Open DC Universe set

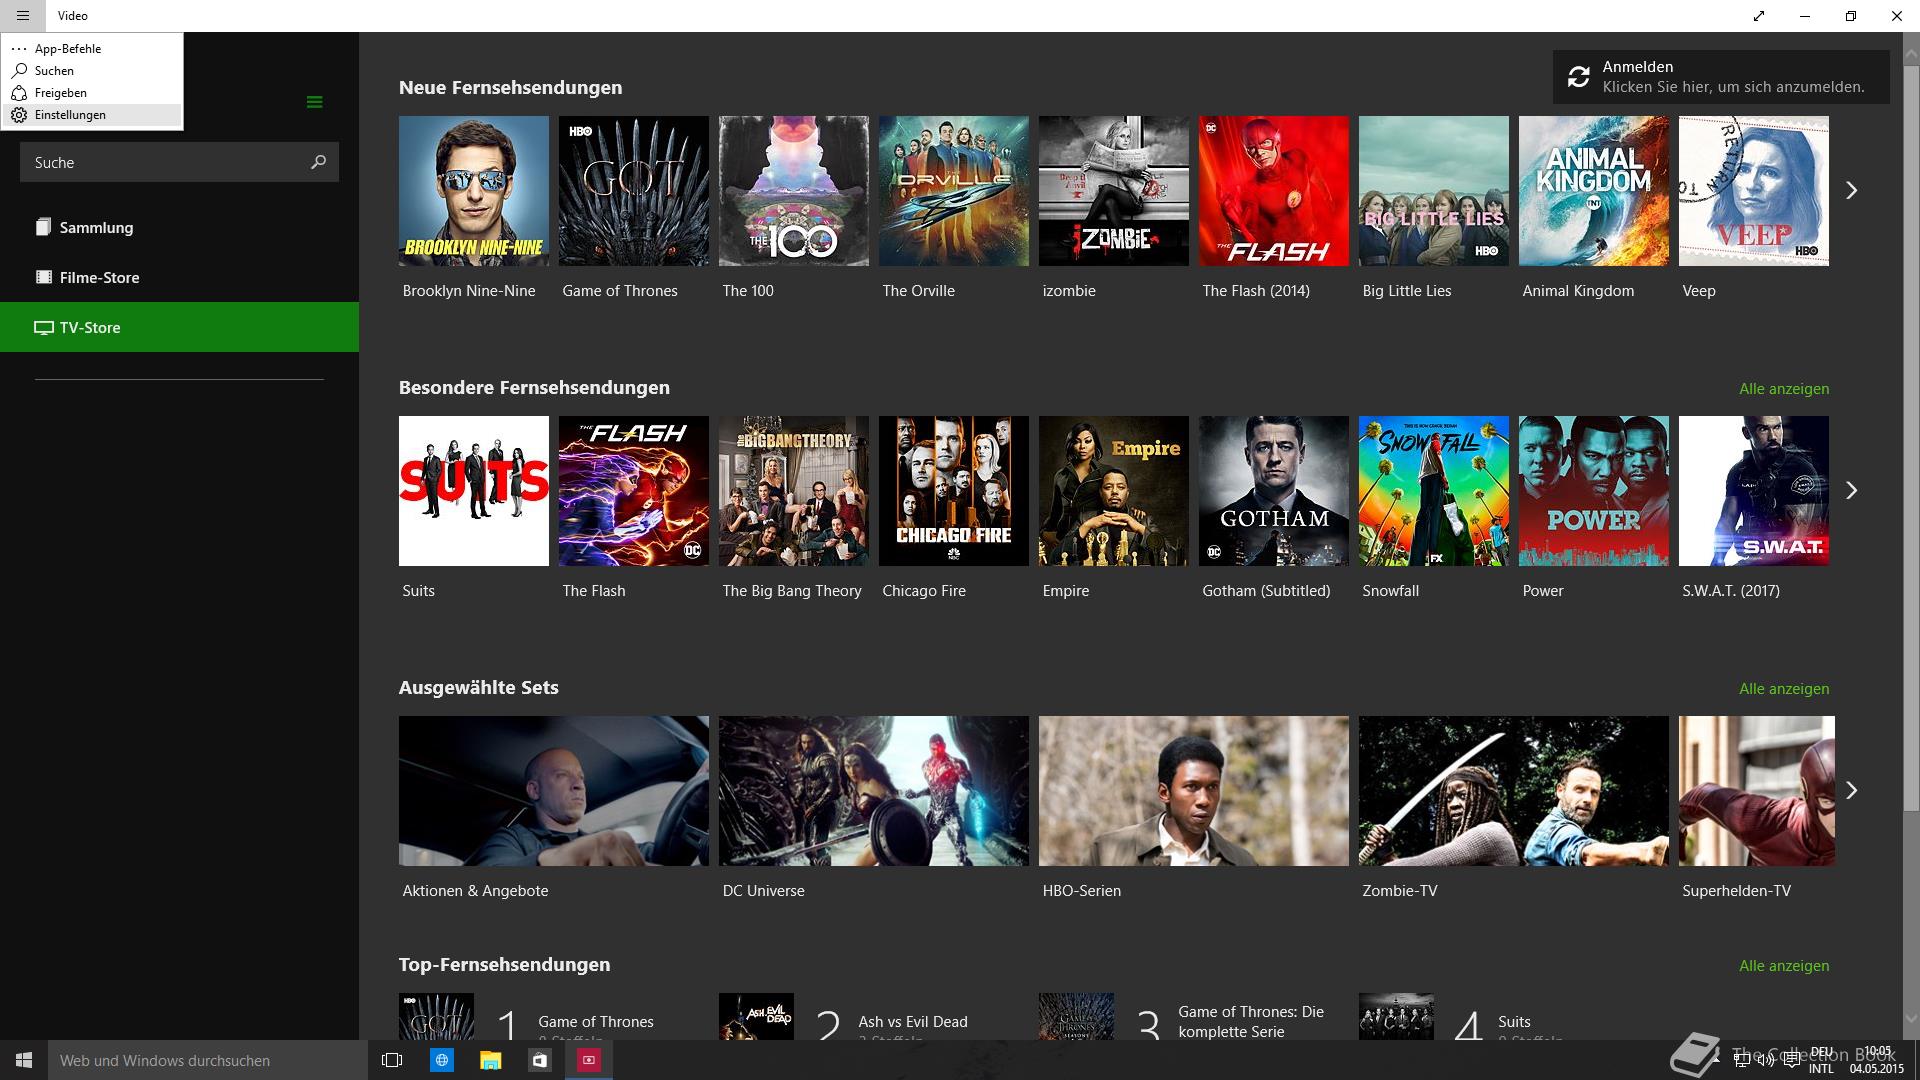874,791
